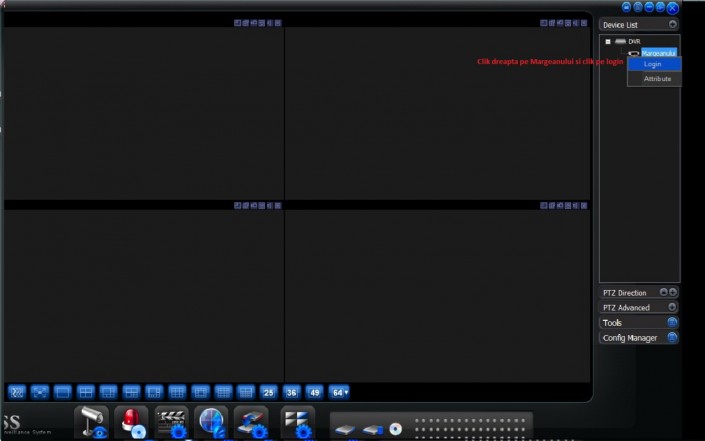
Task: Switch to 49-window layout
Action: pos(315,392)
